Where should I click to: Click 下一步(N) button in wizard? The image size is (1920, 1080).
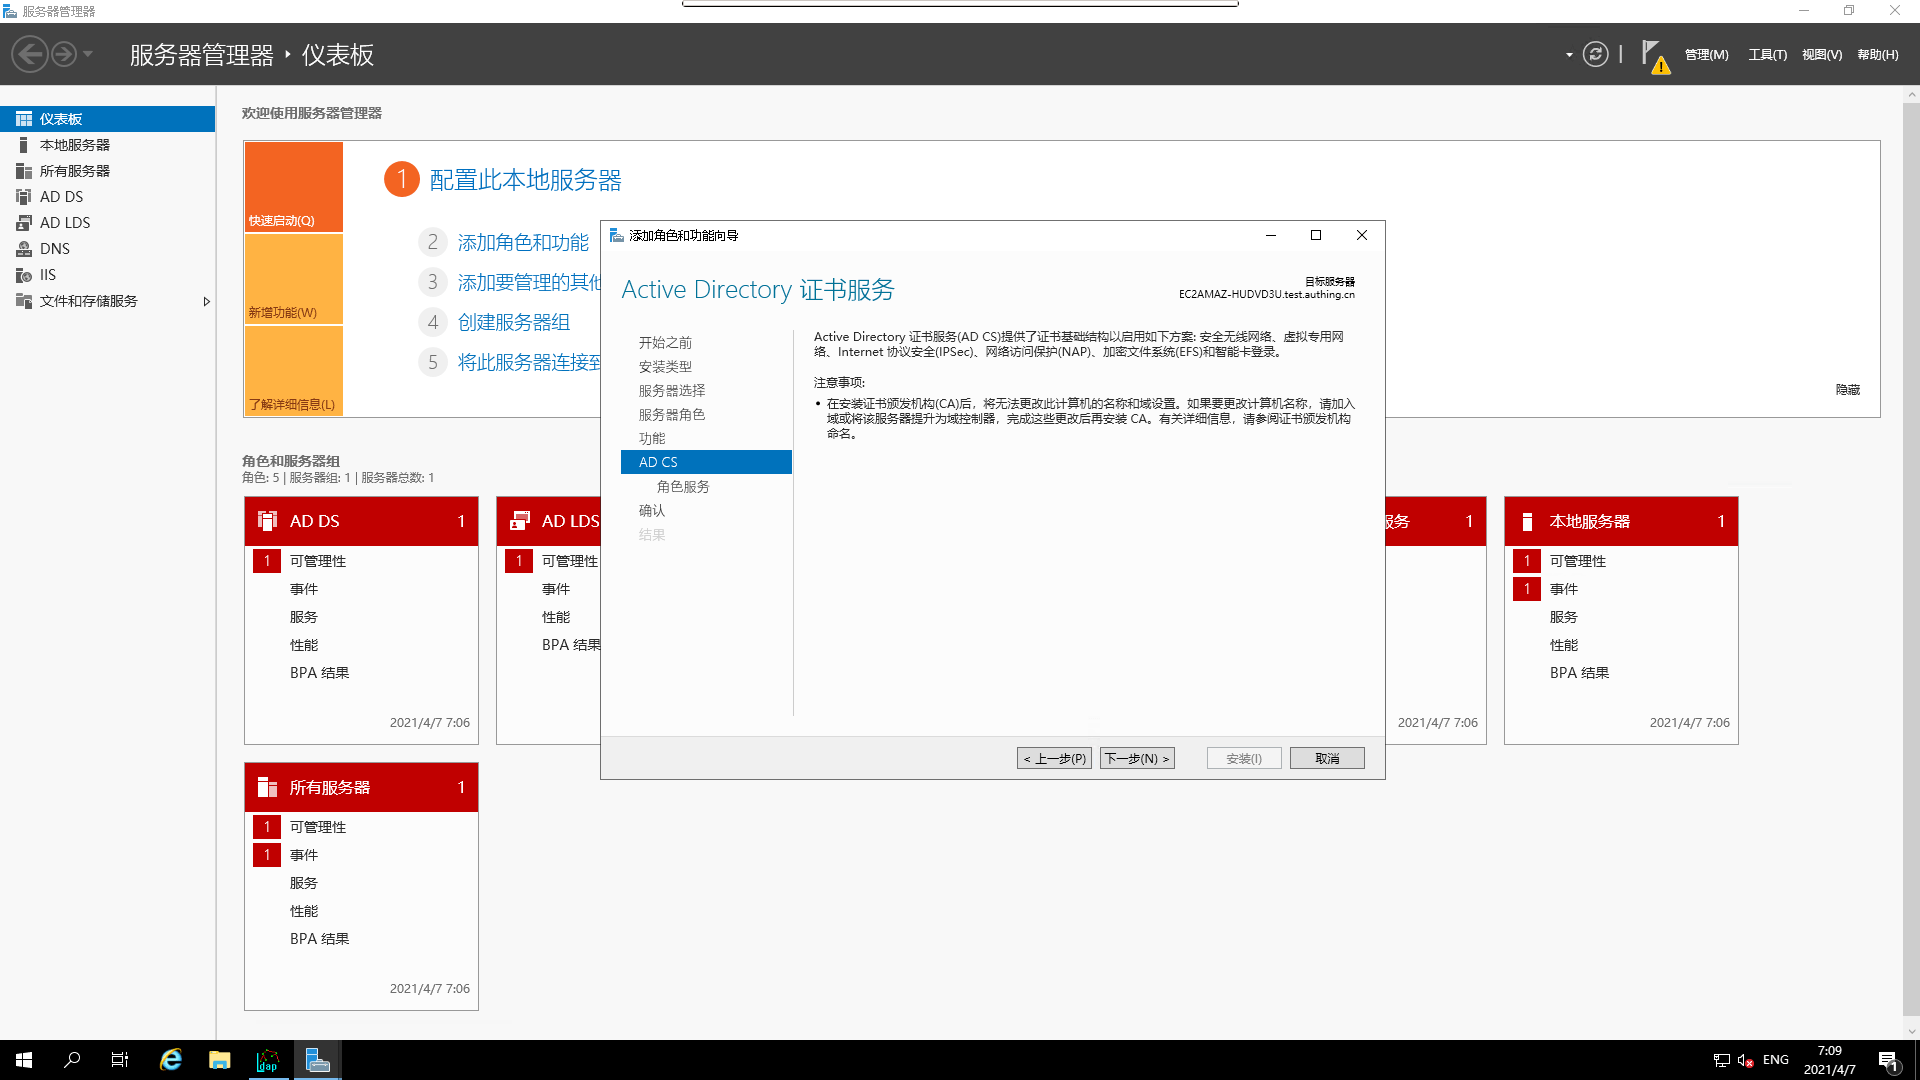coord(1137,758)
